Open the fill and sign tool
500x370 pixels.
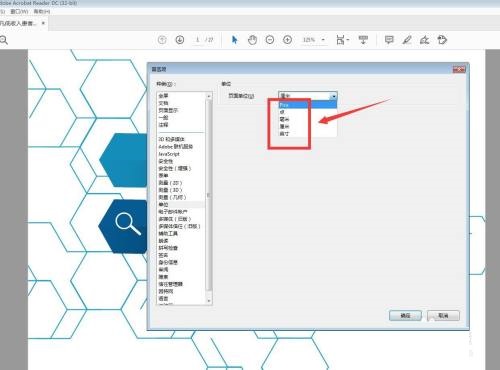point(424,40)
